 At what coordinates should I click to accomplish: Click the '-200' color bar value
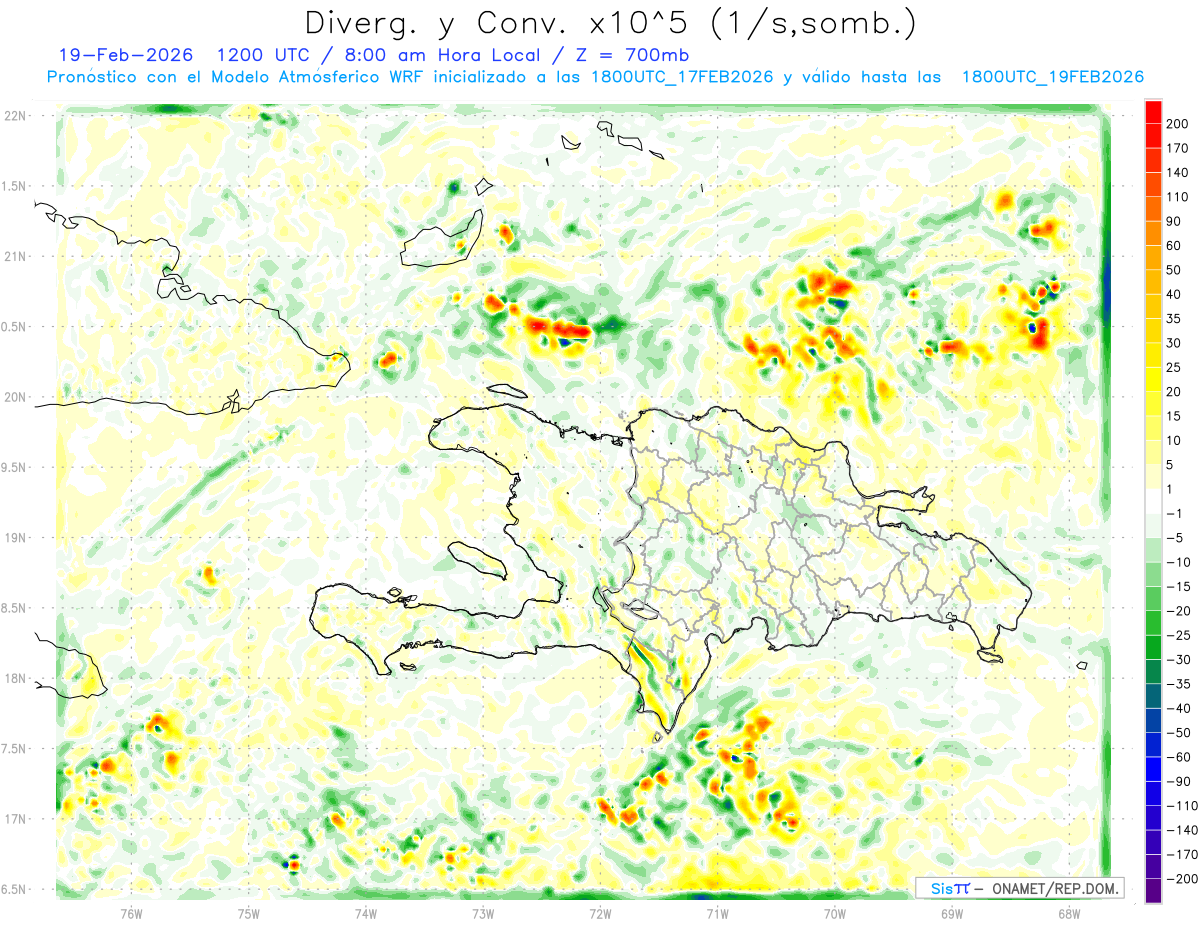(1183, 878)
